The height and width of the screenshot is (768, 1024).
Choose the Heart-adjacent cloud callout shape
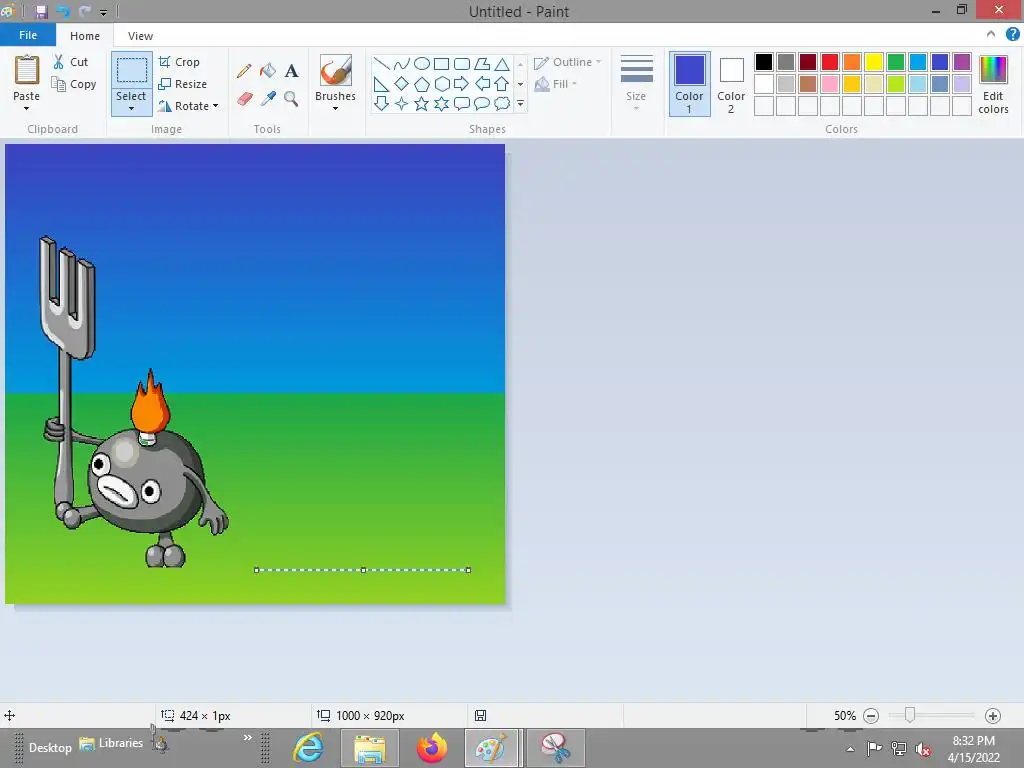(502, 103)
